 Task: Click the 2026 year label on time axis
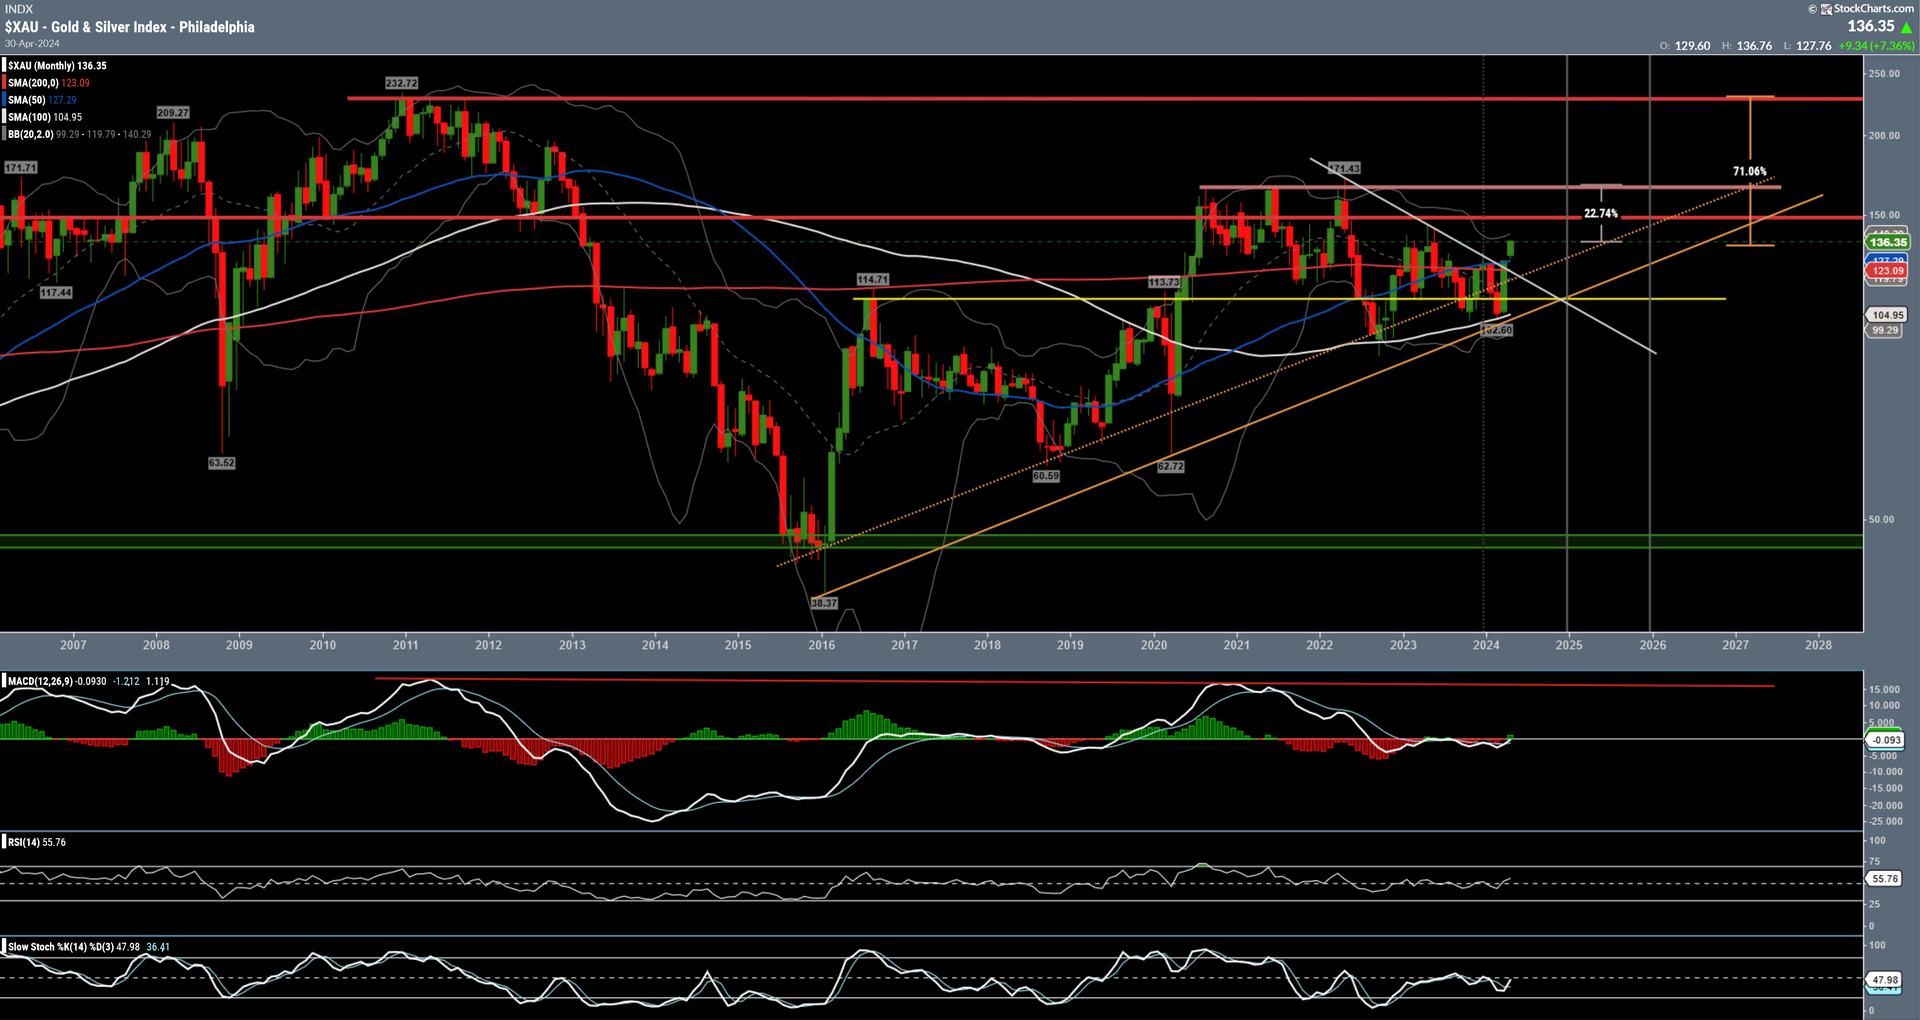pyautogui.click(x=1653, y=645)
